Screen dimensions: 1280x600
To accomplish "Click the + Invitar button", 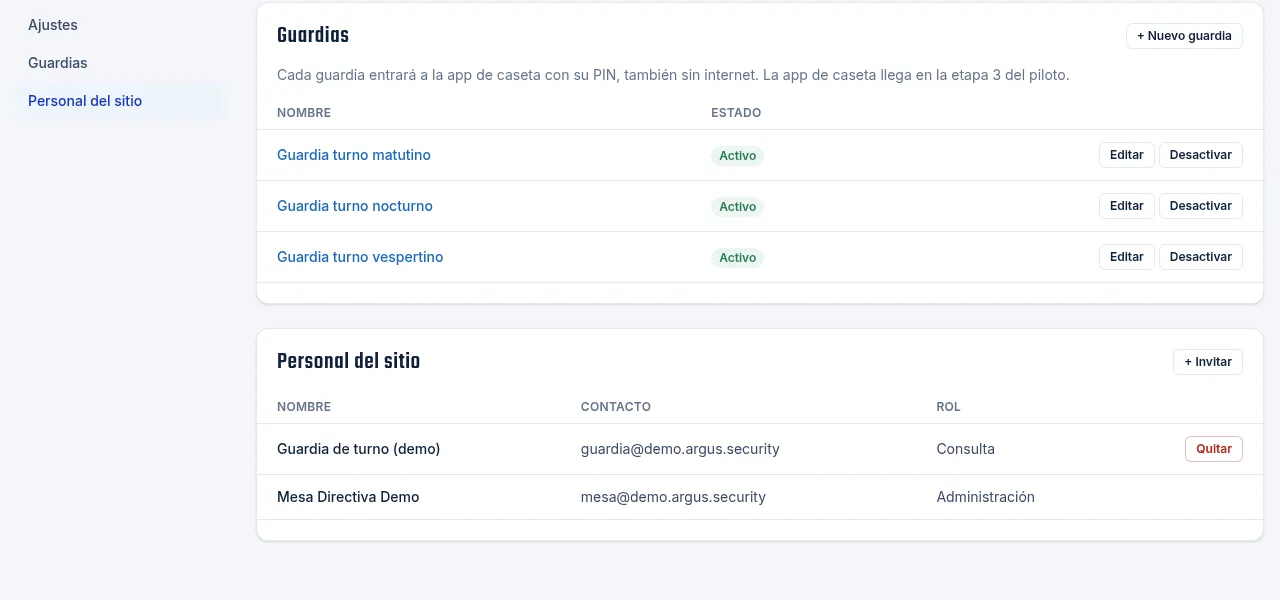I will 1208,362.
